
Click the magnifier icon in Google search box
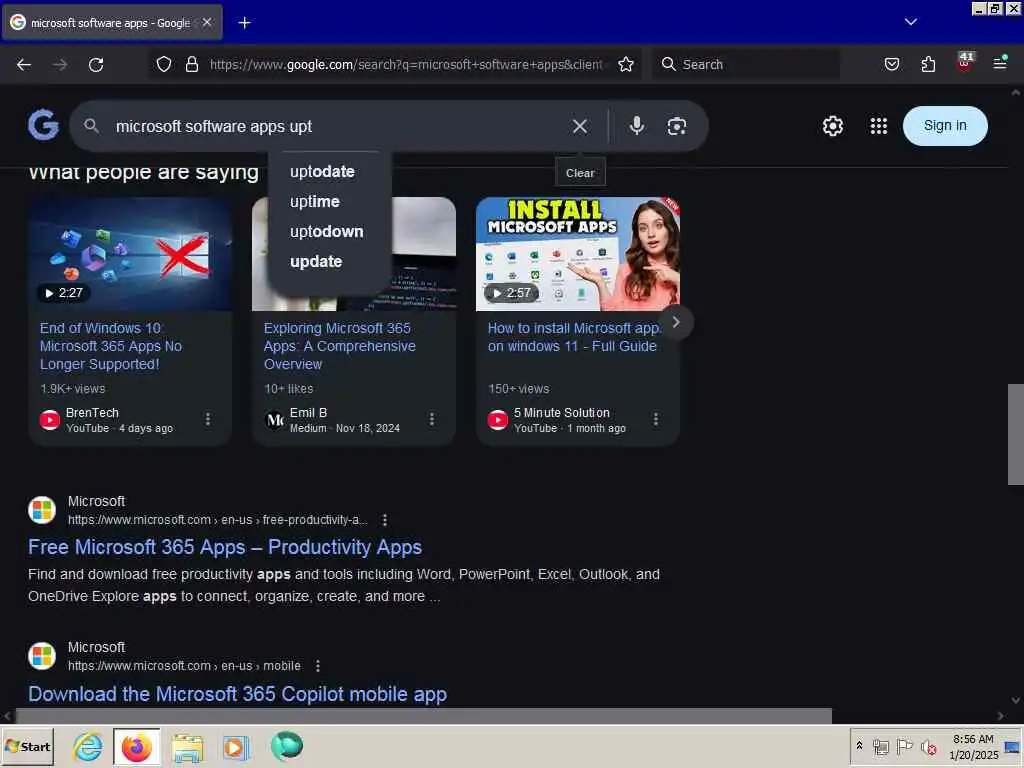(91, 126)
